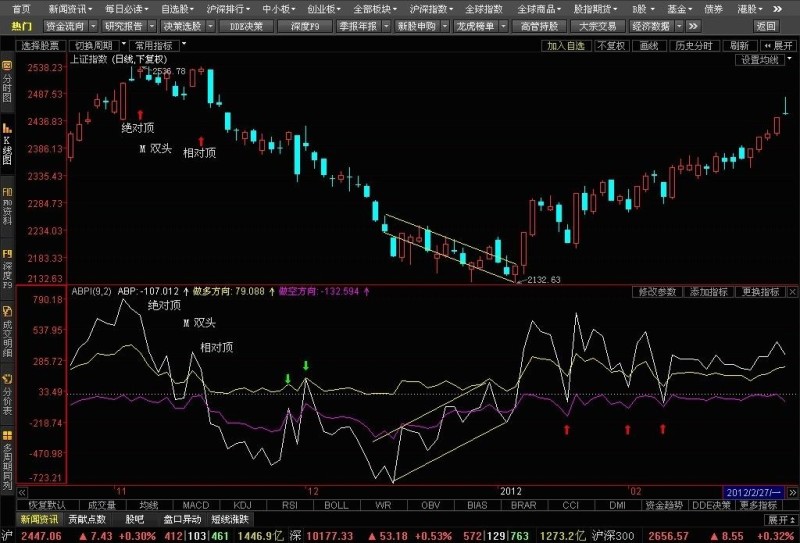The height and width of the screenshot is (543, 800).
Task: Open the 全球指数 menu item
Action: click(484, 9)
